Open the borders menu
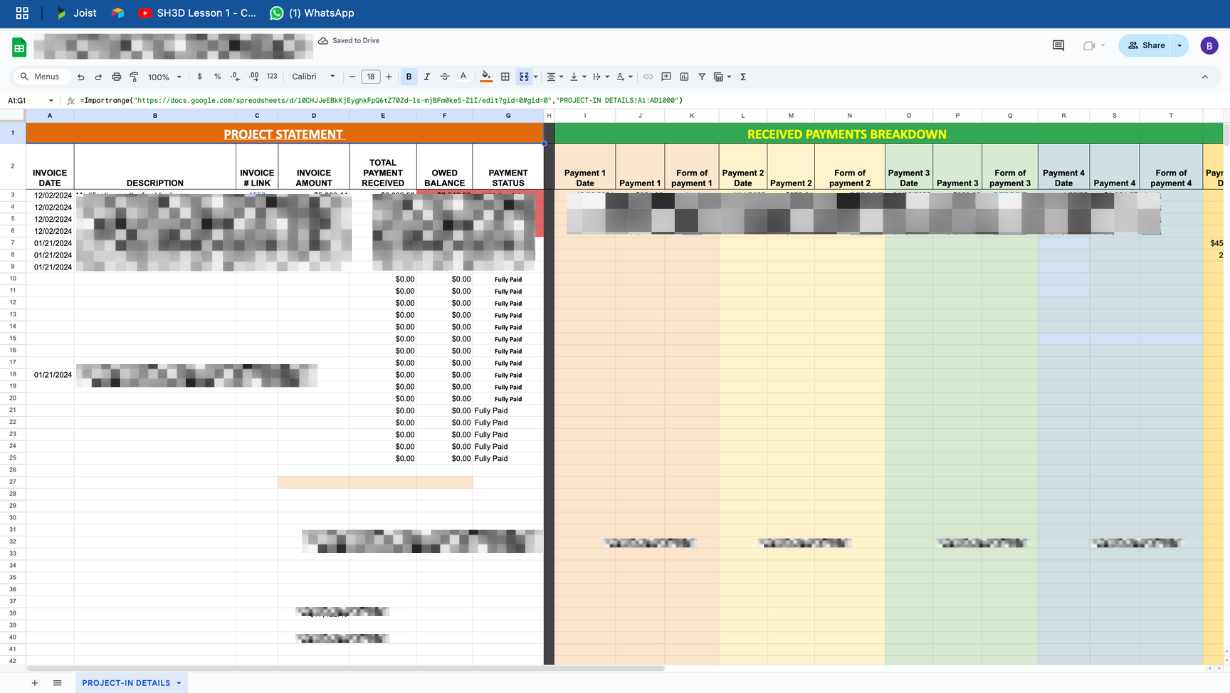 (505, 77)
